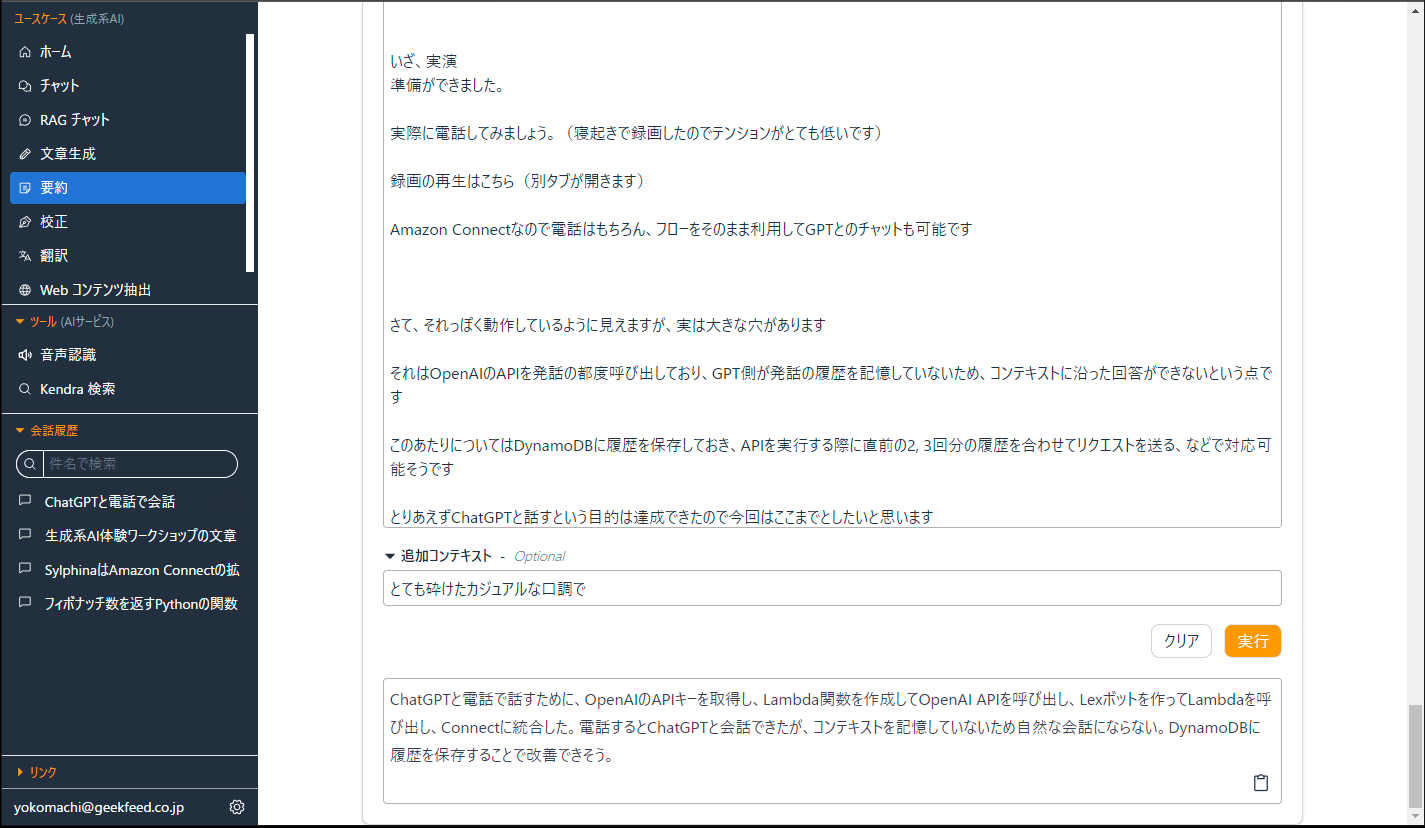Click the pencil icon beside 文章生成

(x=25, y=154)
